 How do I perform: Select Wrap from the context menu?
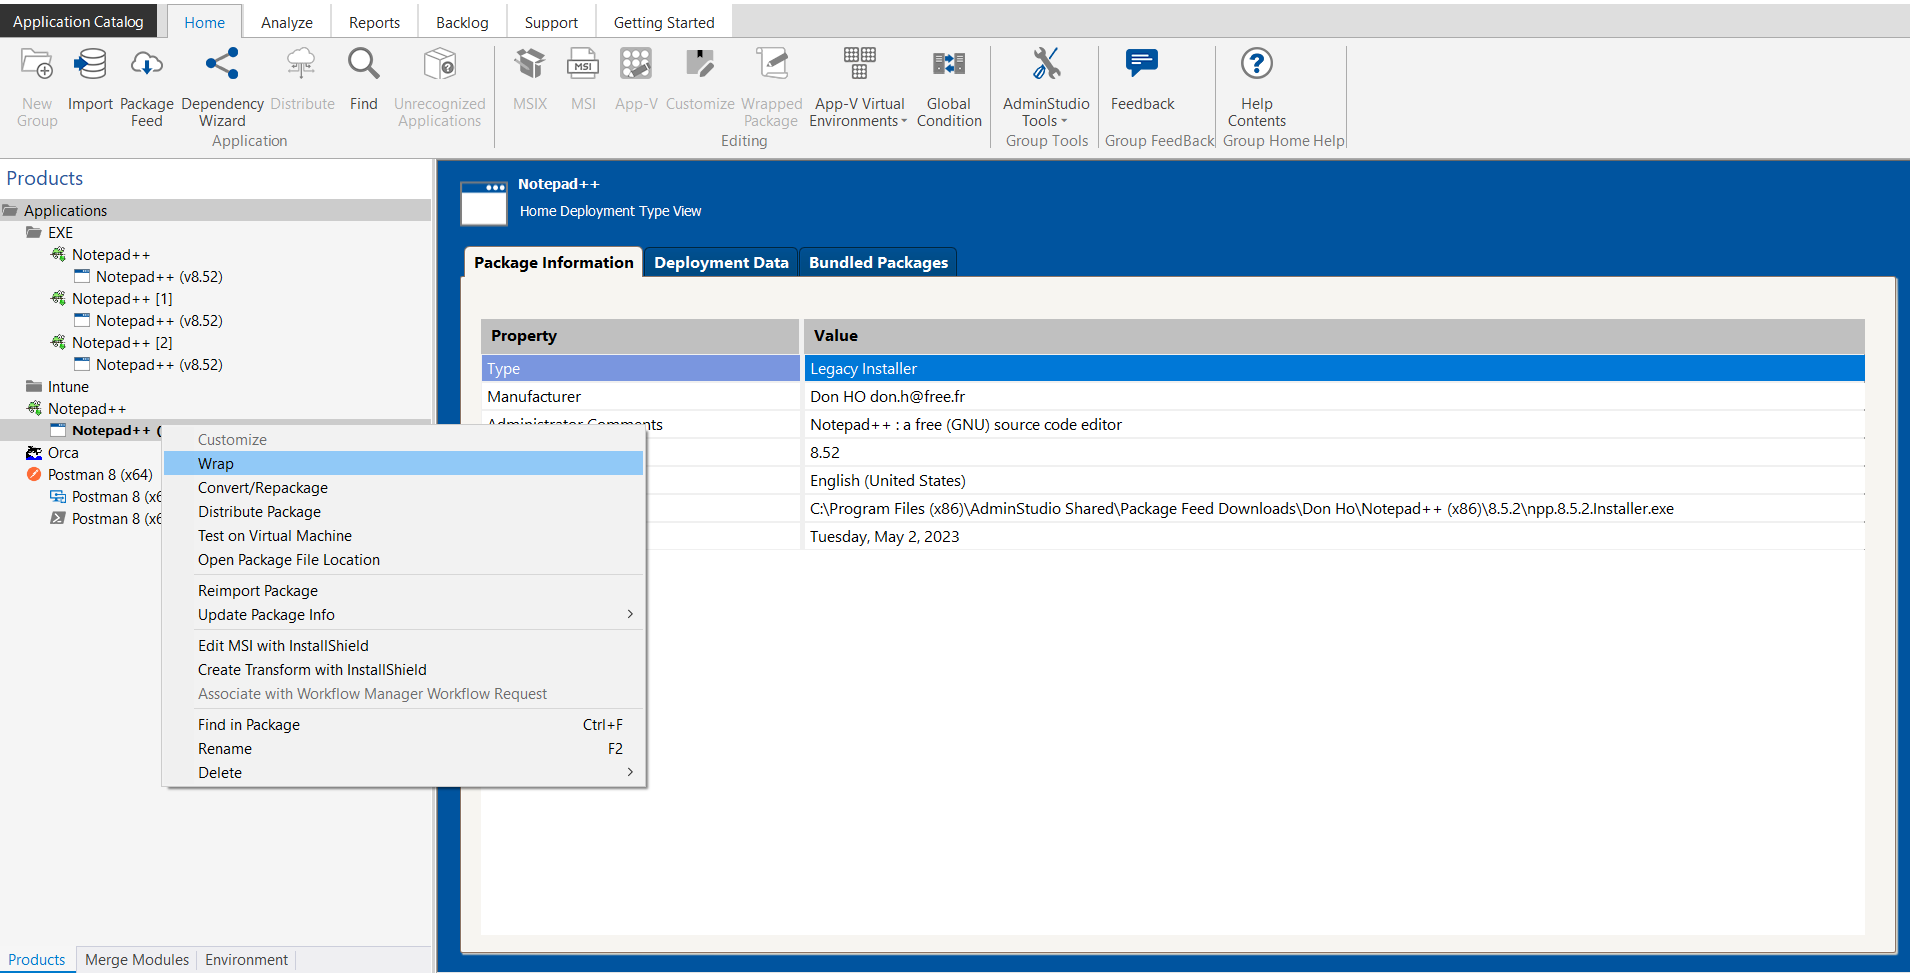click(x=216, y=464)
